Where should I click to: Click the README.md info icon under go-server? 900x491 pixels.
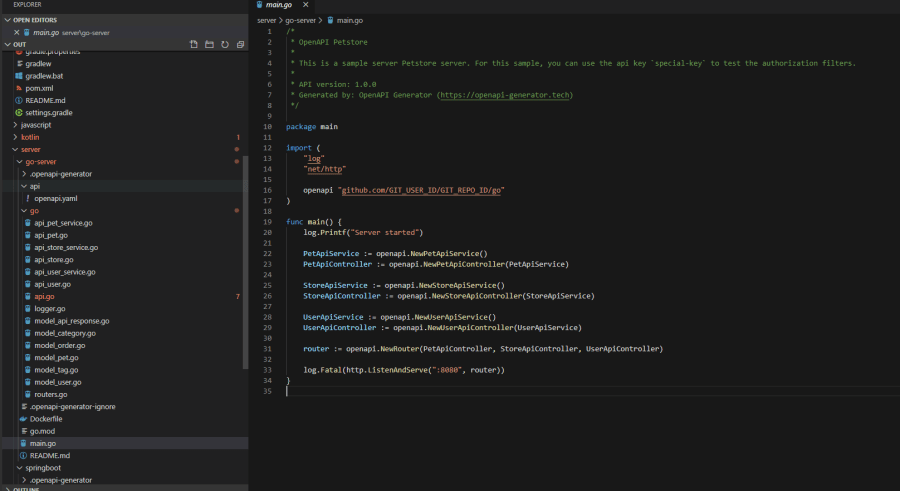pos(23,455)
